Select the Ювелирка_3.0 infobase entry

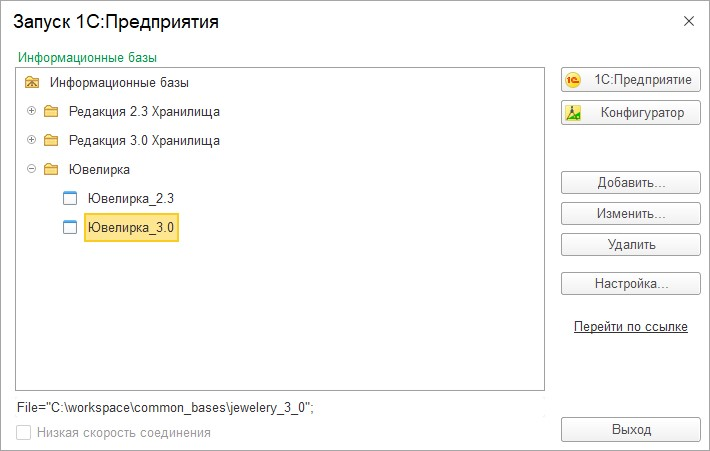click(131, 227)
